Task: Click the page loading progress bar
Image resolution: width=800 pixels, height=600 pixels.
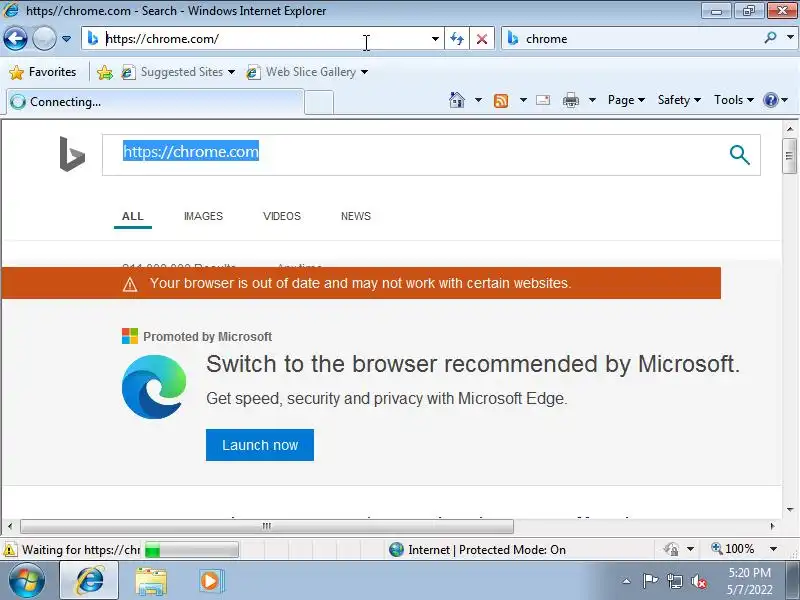Action: pos(191,550)
